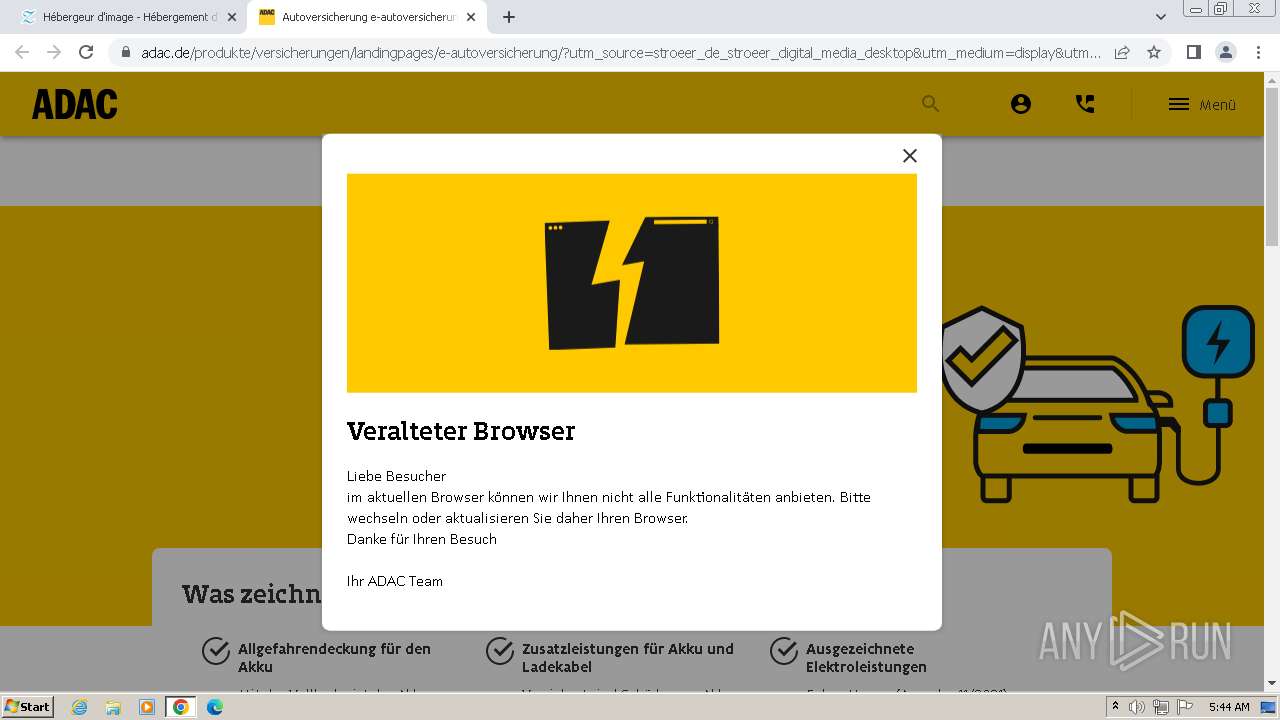Image resolution: width=1280 pixels, height=720 pixels.
Task: Open Microsoft Edge from taskbar
Action: [215, 707]
